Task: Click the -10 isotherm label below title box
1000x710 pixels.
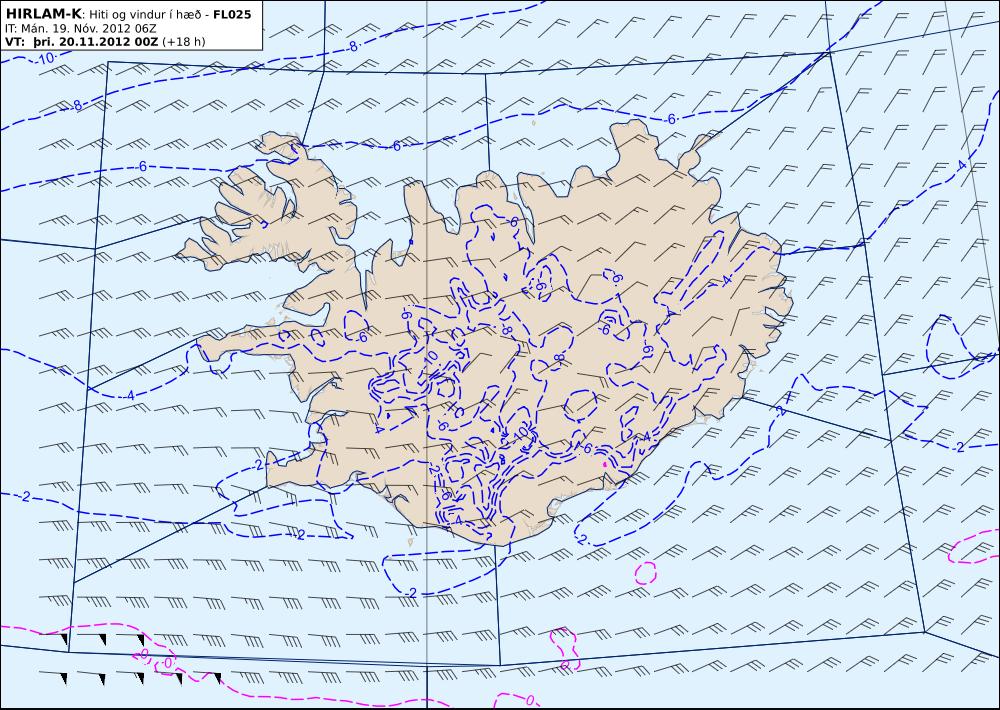Action: click(43, 59)
